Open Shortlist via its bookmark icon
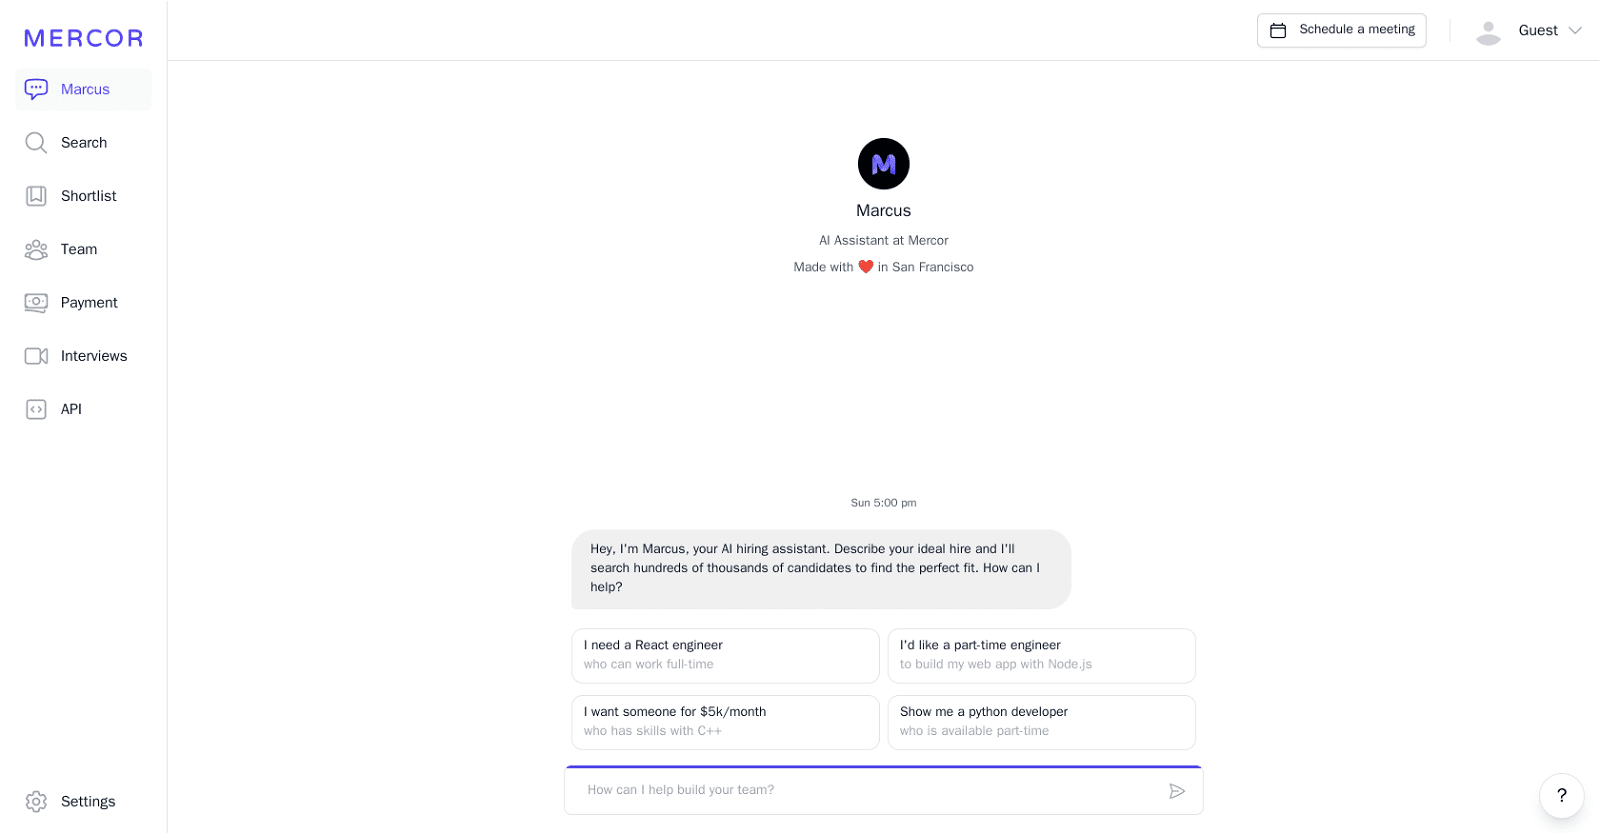The height and width of the screenshot is (834, 1600). [36, 196]
